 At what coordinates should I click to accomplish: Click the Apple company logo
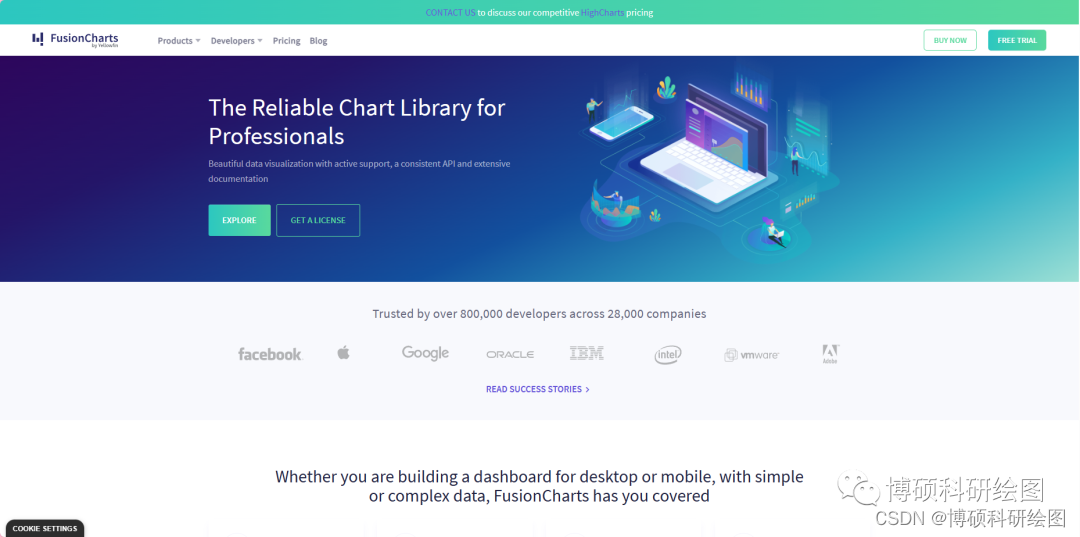point(343,353)
